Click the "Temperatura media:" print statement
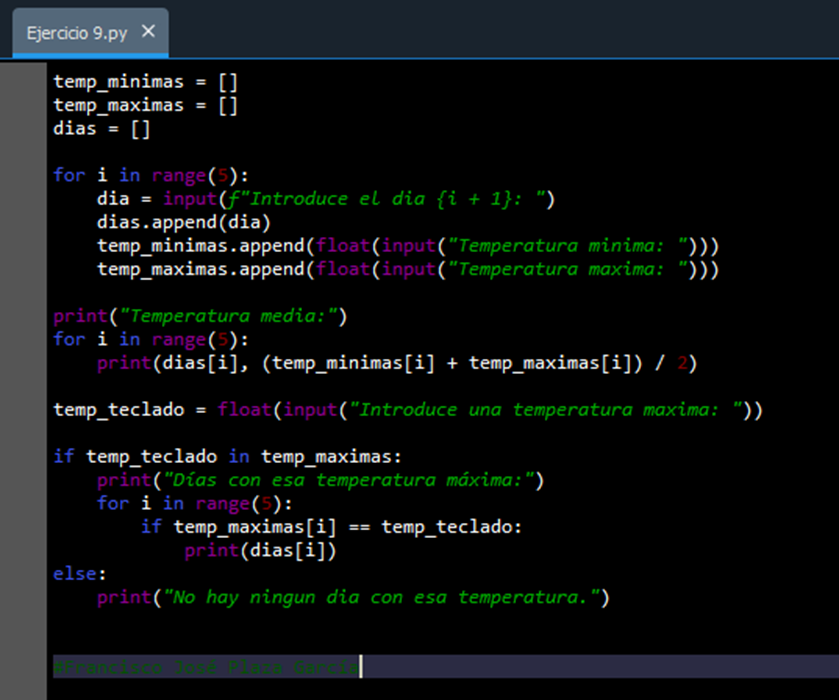Viewport: 839px width, 700px height. (x=230, y=316)
